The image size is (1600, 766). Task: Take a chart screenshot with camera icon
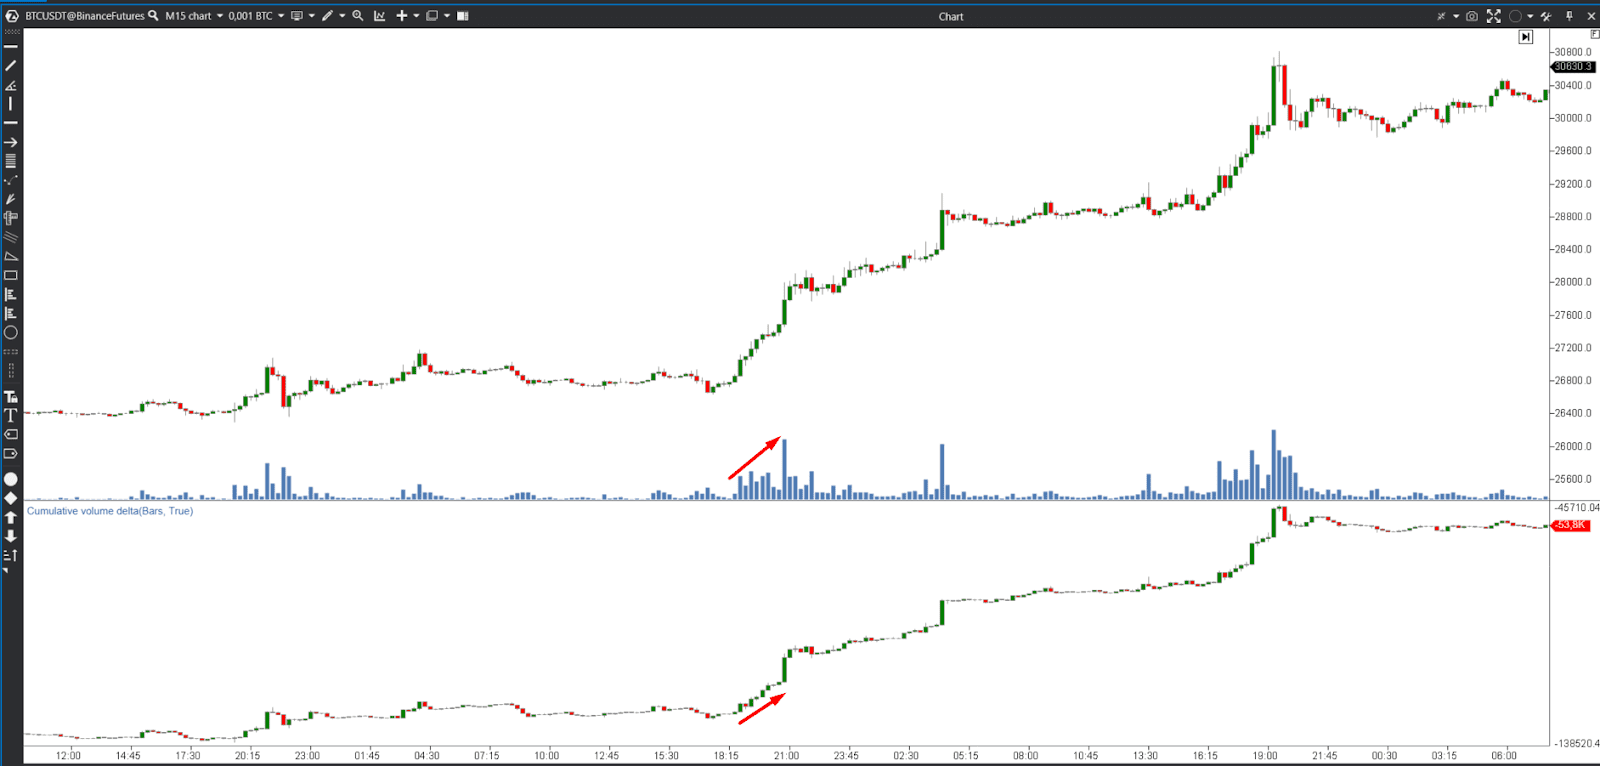click(x=1471, y=16)
